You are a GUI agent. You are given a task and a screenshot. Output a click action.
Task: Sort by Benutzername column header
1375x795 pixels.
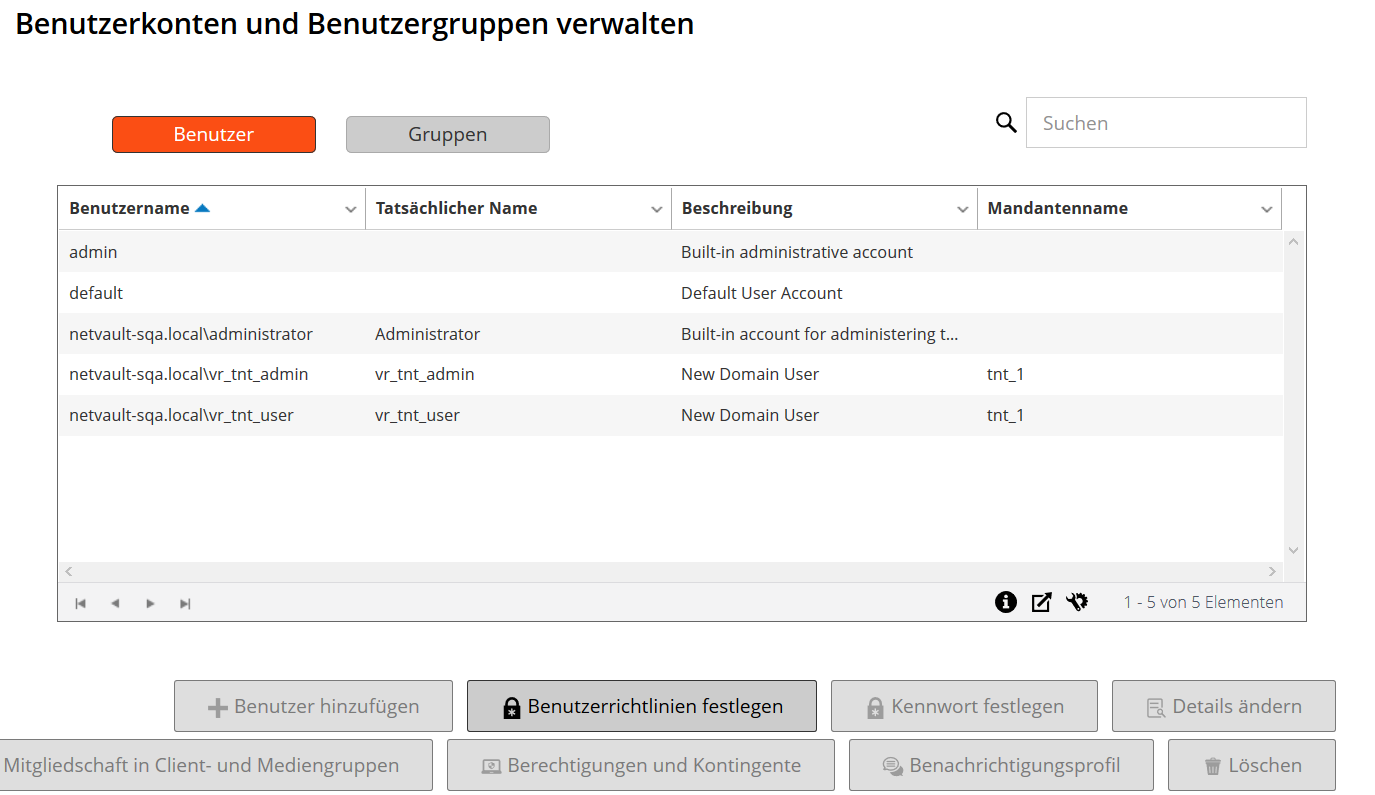(x=129, y=209)
